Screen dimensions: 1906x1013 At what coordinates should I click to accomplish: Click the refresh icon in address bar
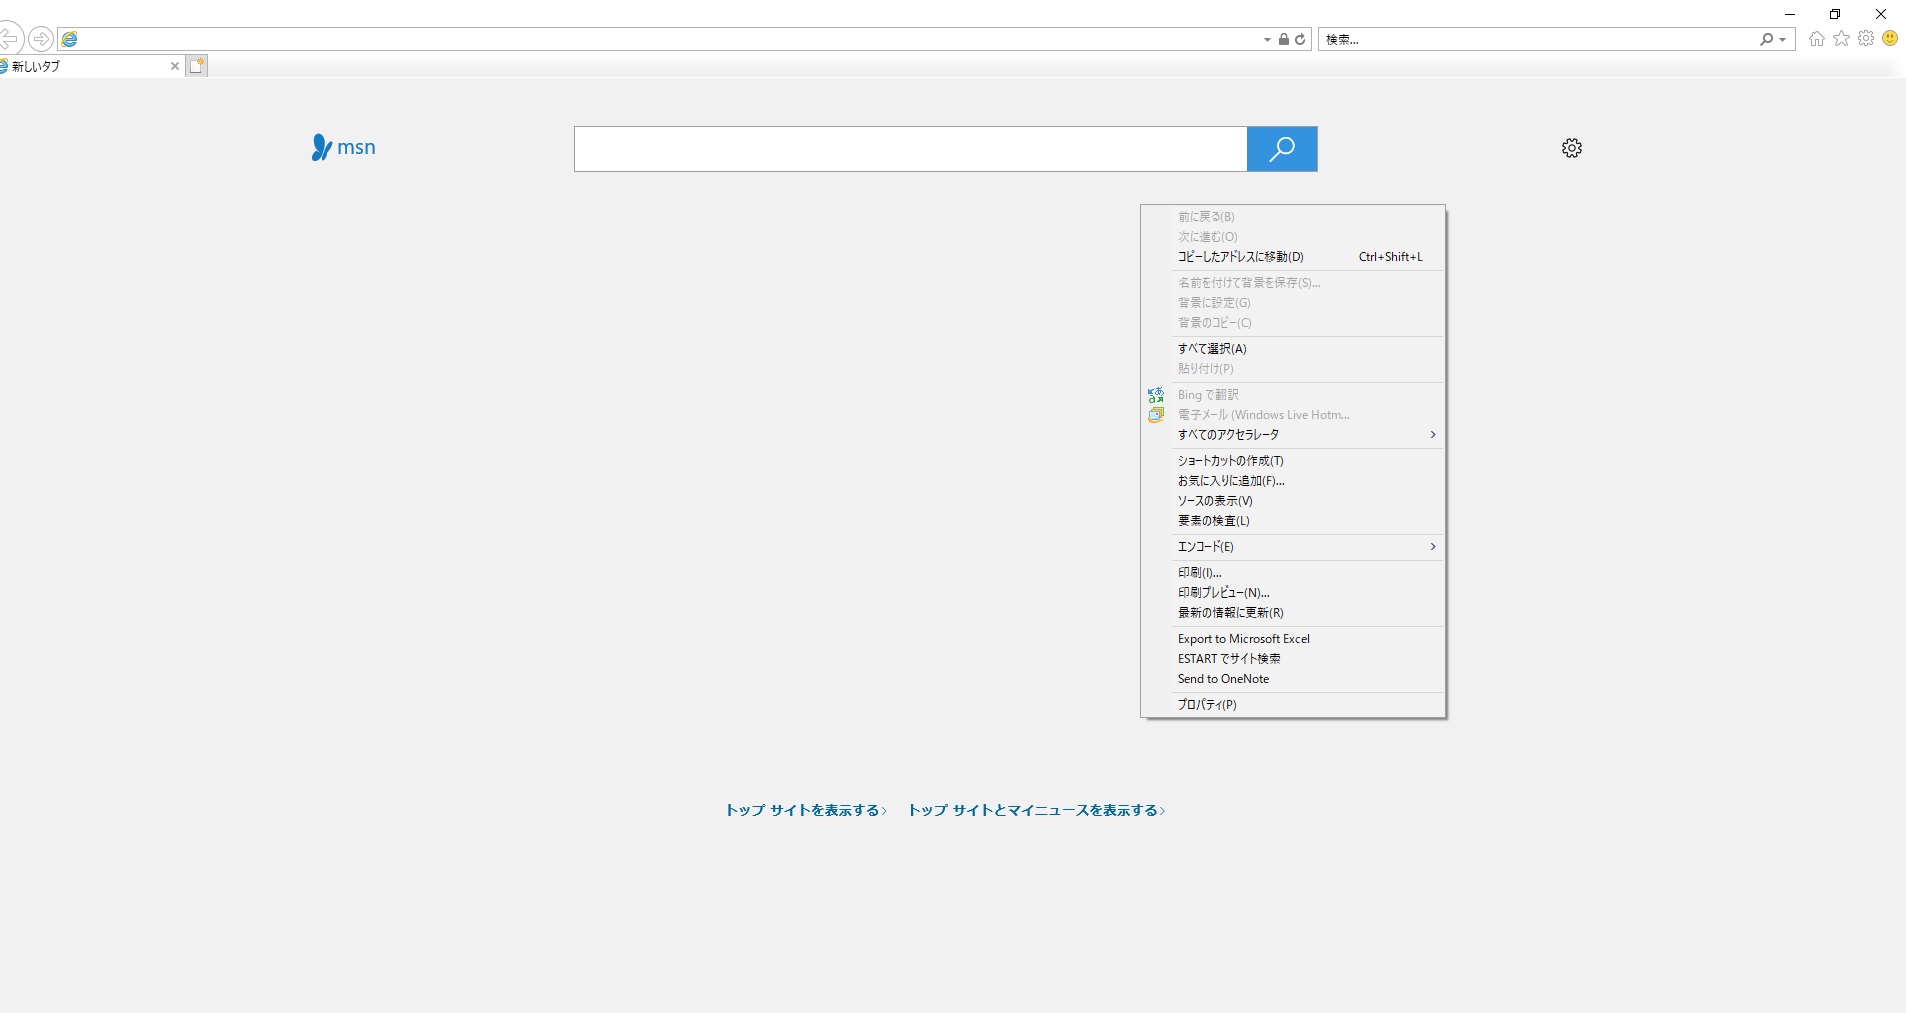coord(1300,40)
